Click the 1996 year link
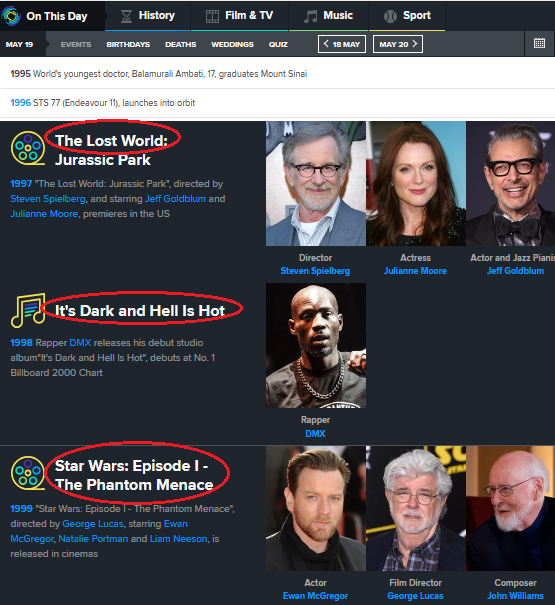The width and height of the screenshot is (555, 605). click(20, 103)
